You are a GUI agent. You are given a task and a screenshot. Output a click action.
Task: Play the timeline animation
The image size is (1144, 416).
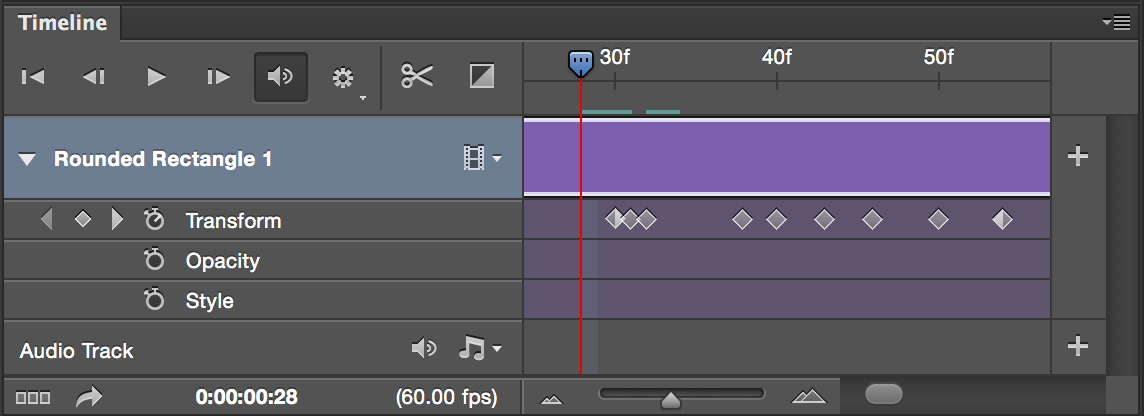tap(156, 77)
